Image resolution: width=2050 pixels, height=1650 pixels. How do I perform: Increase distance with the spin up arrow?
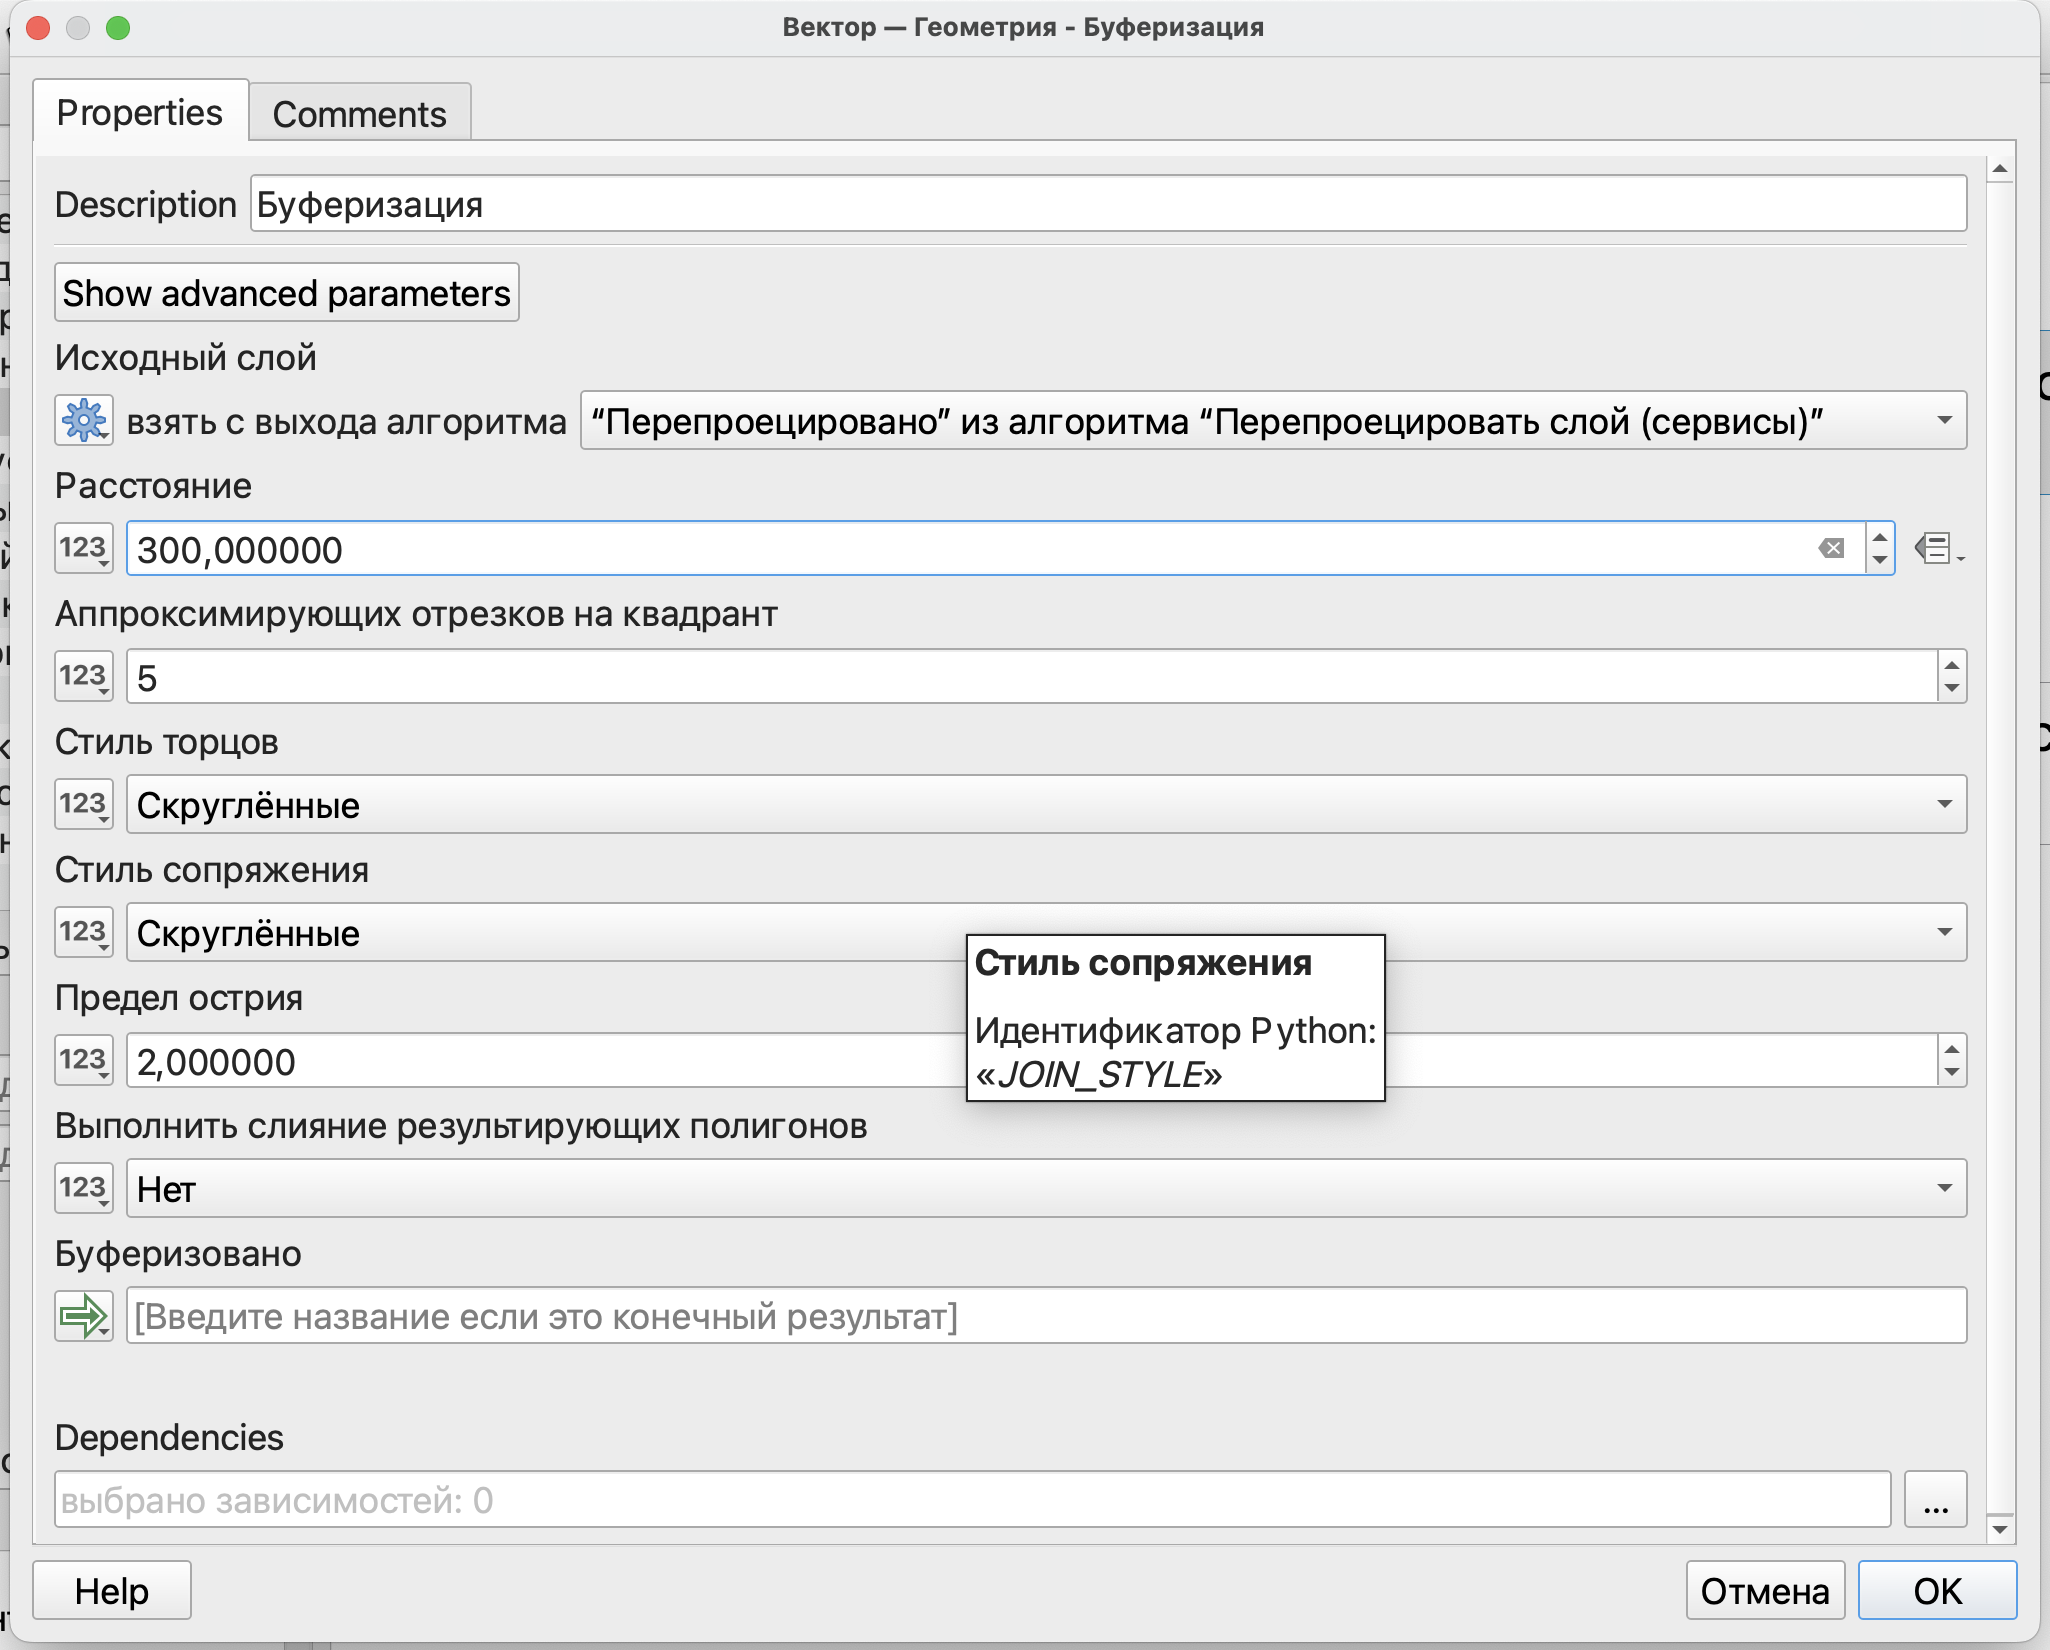point(1880,537)
